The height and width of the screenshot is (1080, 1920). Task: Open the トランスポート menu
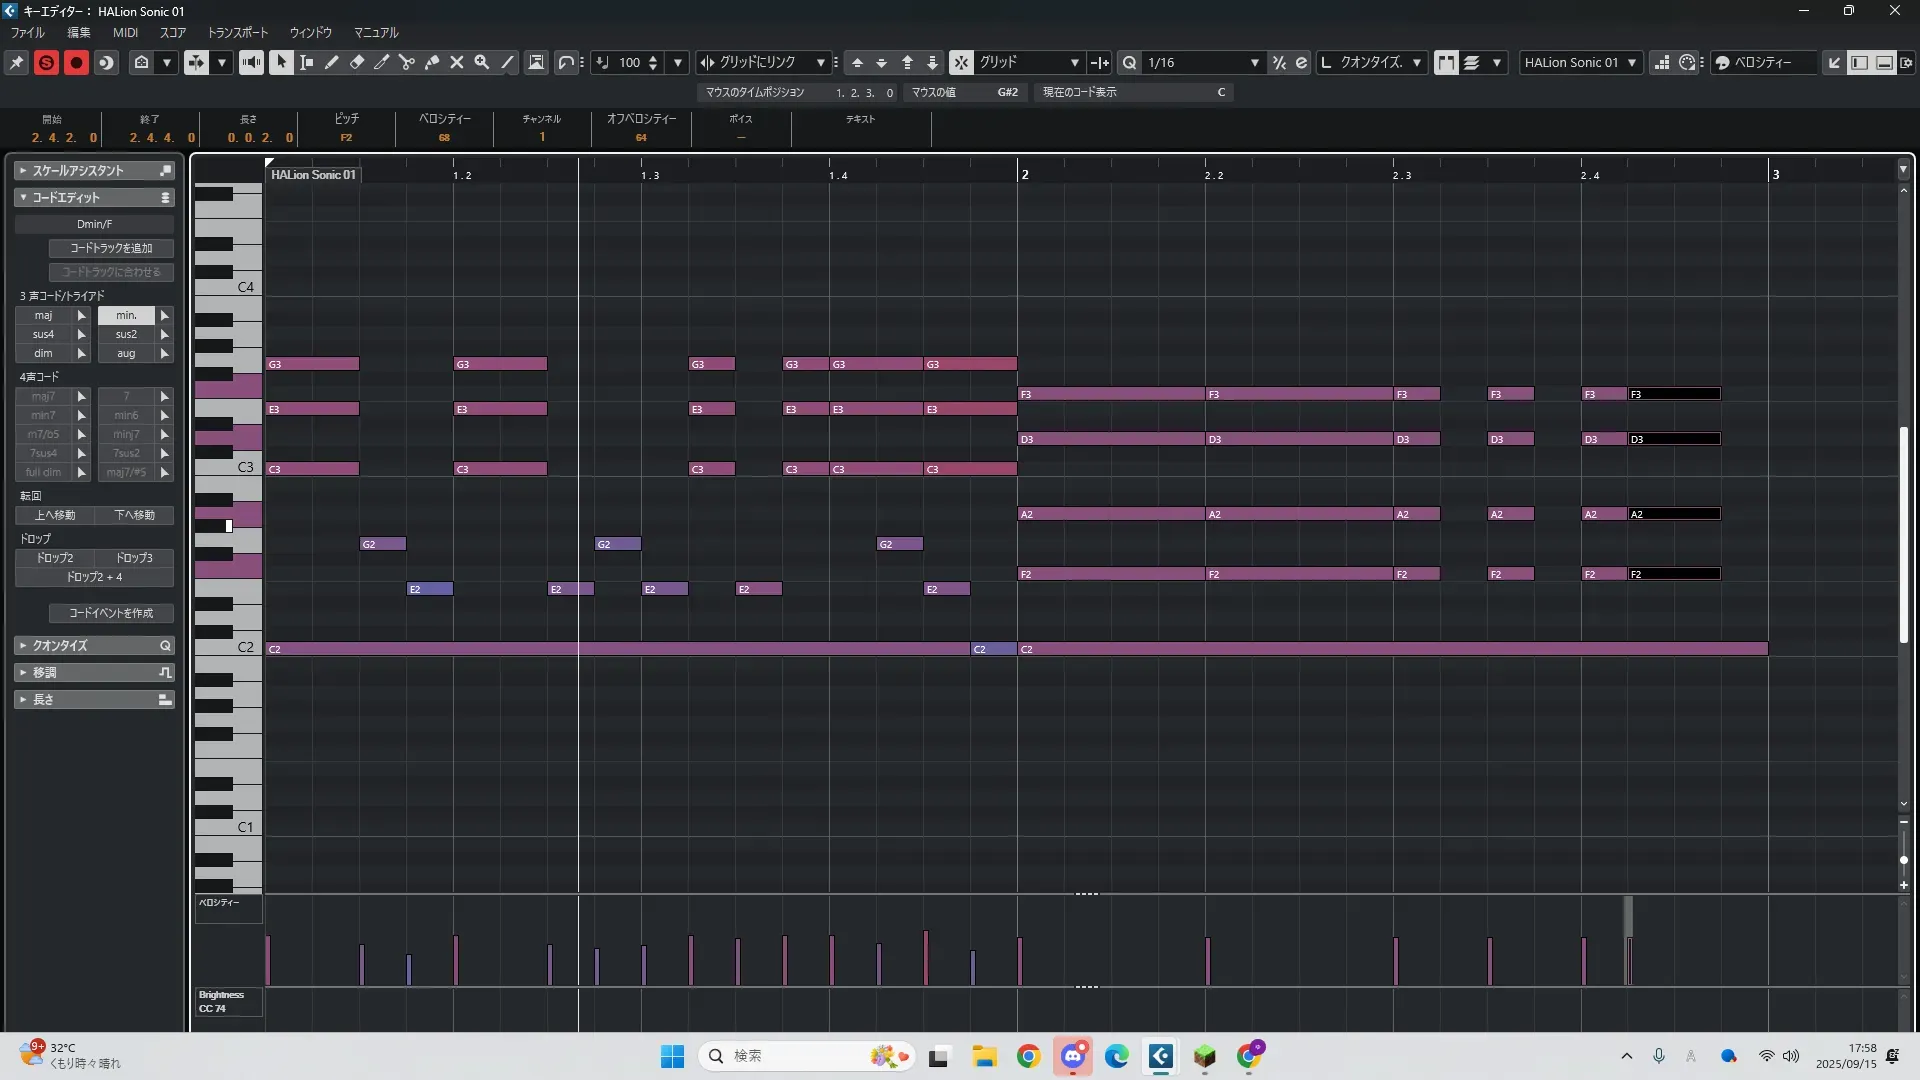(237, 32)
